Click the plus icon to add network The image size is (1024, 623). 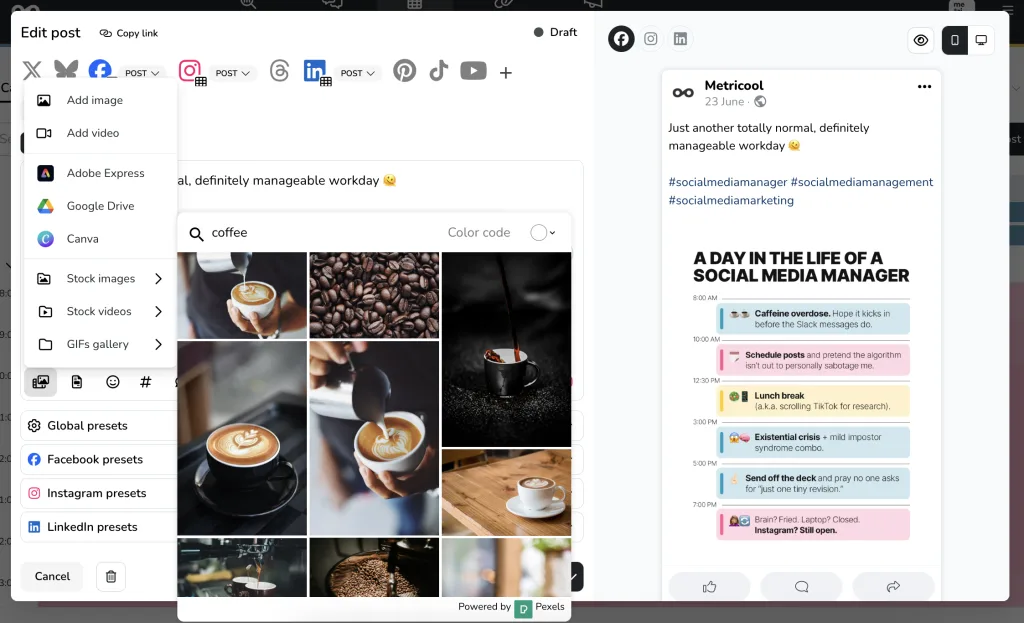506,73
